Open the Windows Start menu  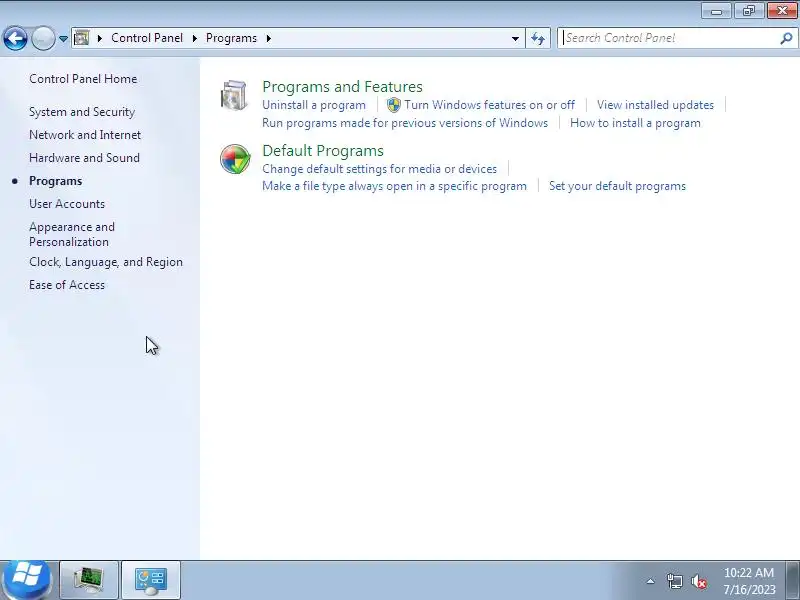[27, 580]
